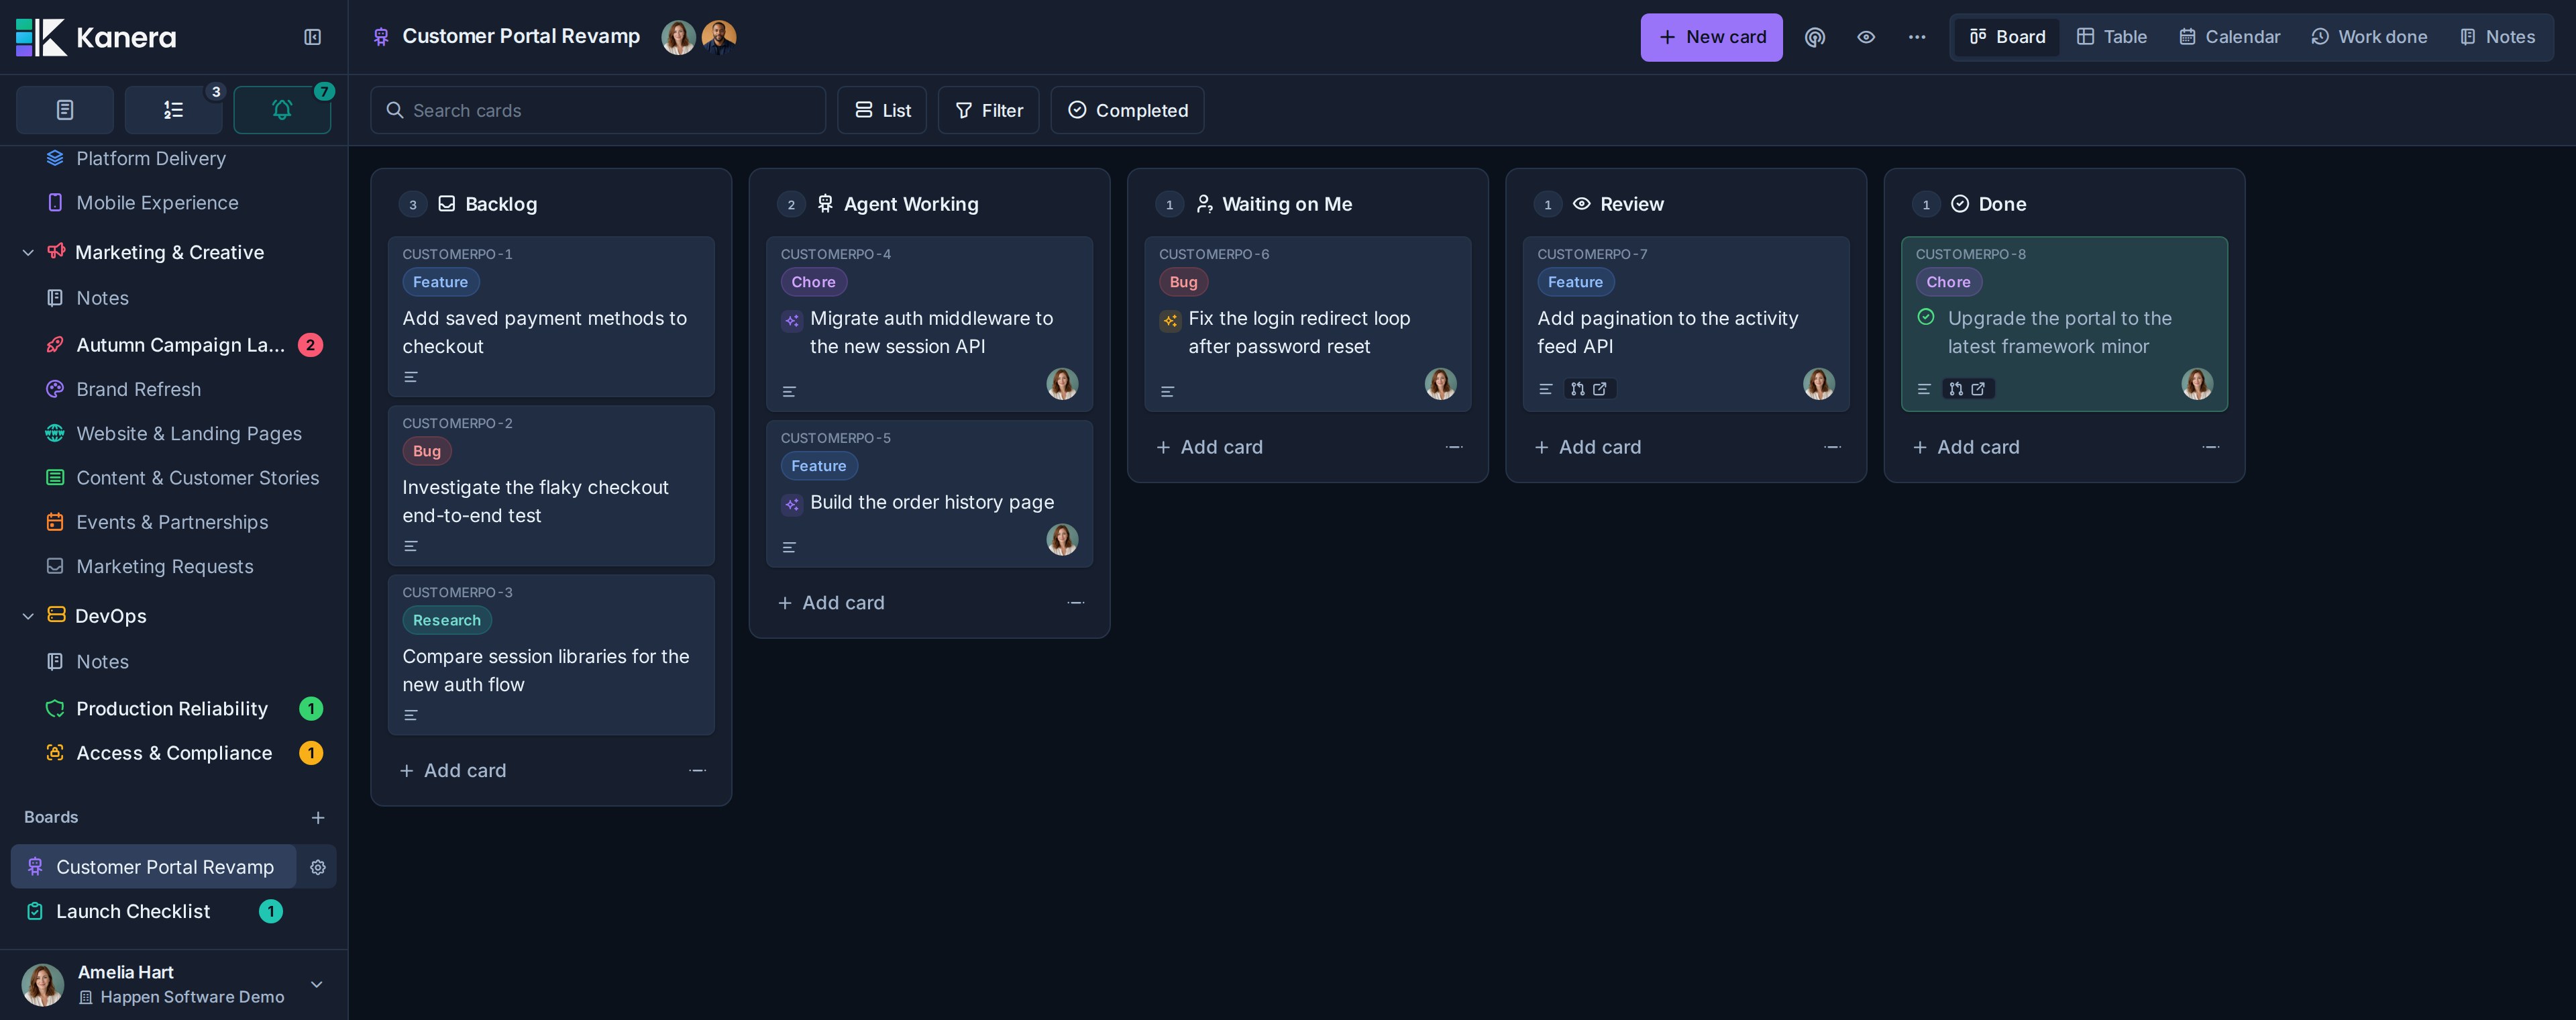
Task: Add card to the Backlog column
Action: [453, 770]
